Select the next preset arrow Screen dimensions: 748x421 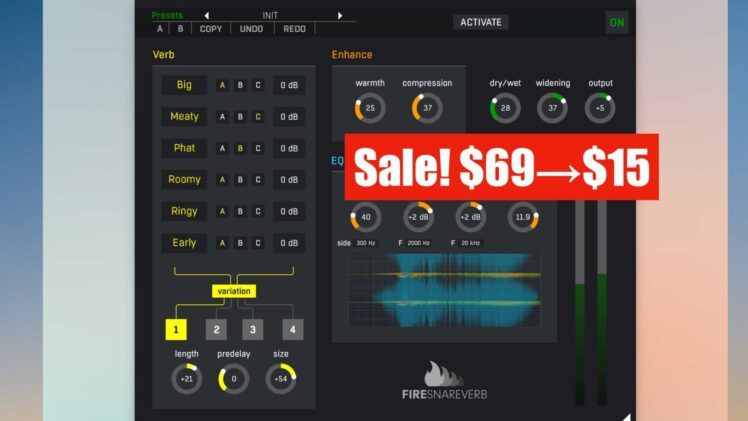340,16
